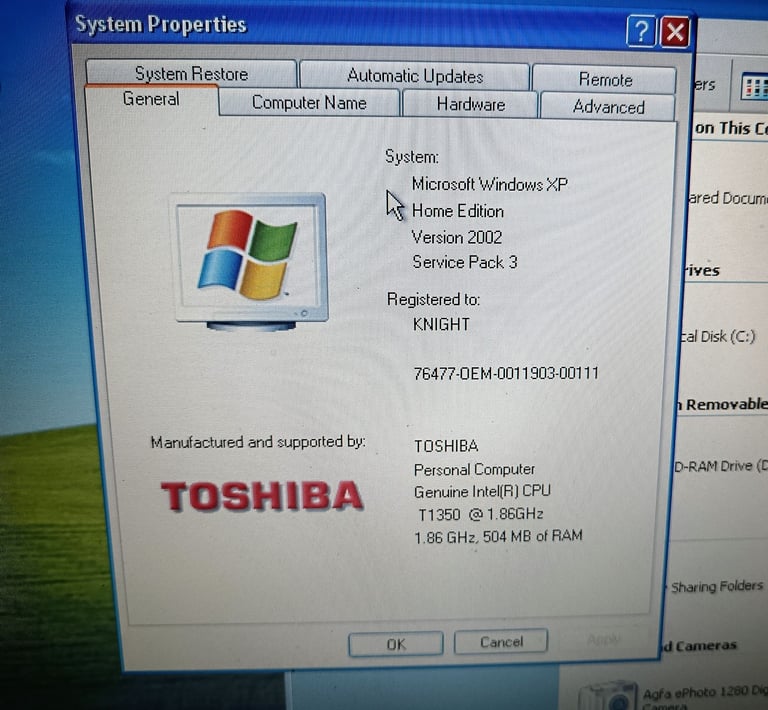The image size is (768, 710).
Task: Click the Registered to: label
Action: pyautogui.click(x=433, y=299)
